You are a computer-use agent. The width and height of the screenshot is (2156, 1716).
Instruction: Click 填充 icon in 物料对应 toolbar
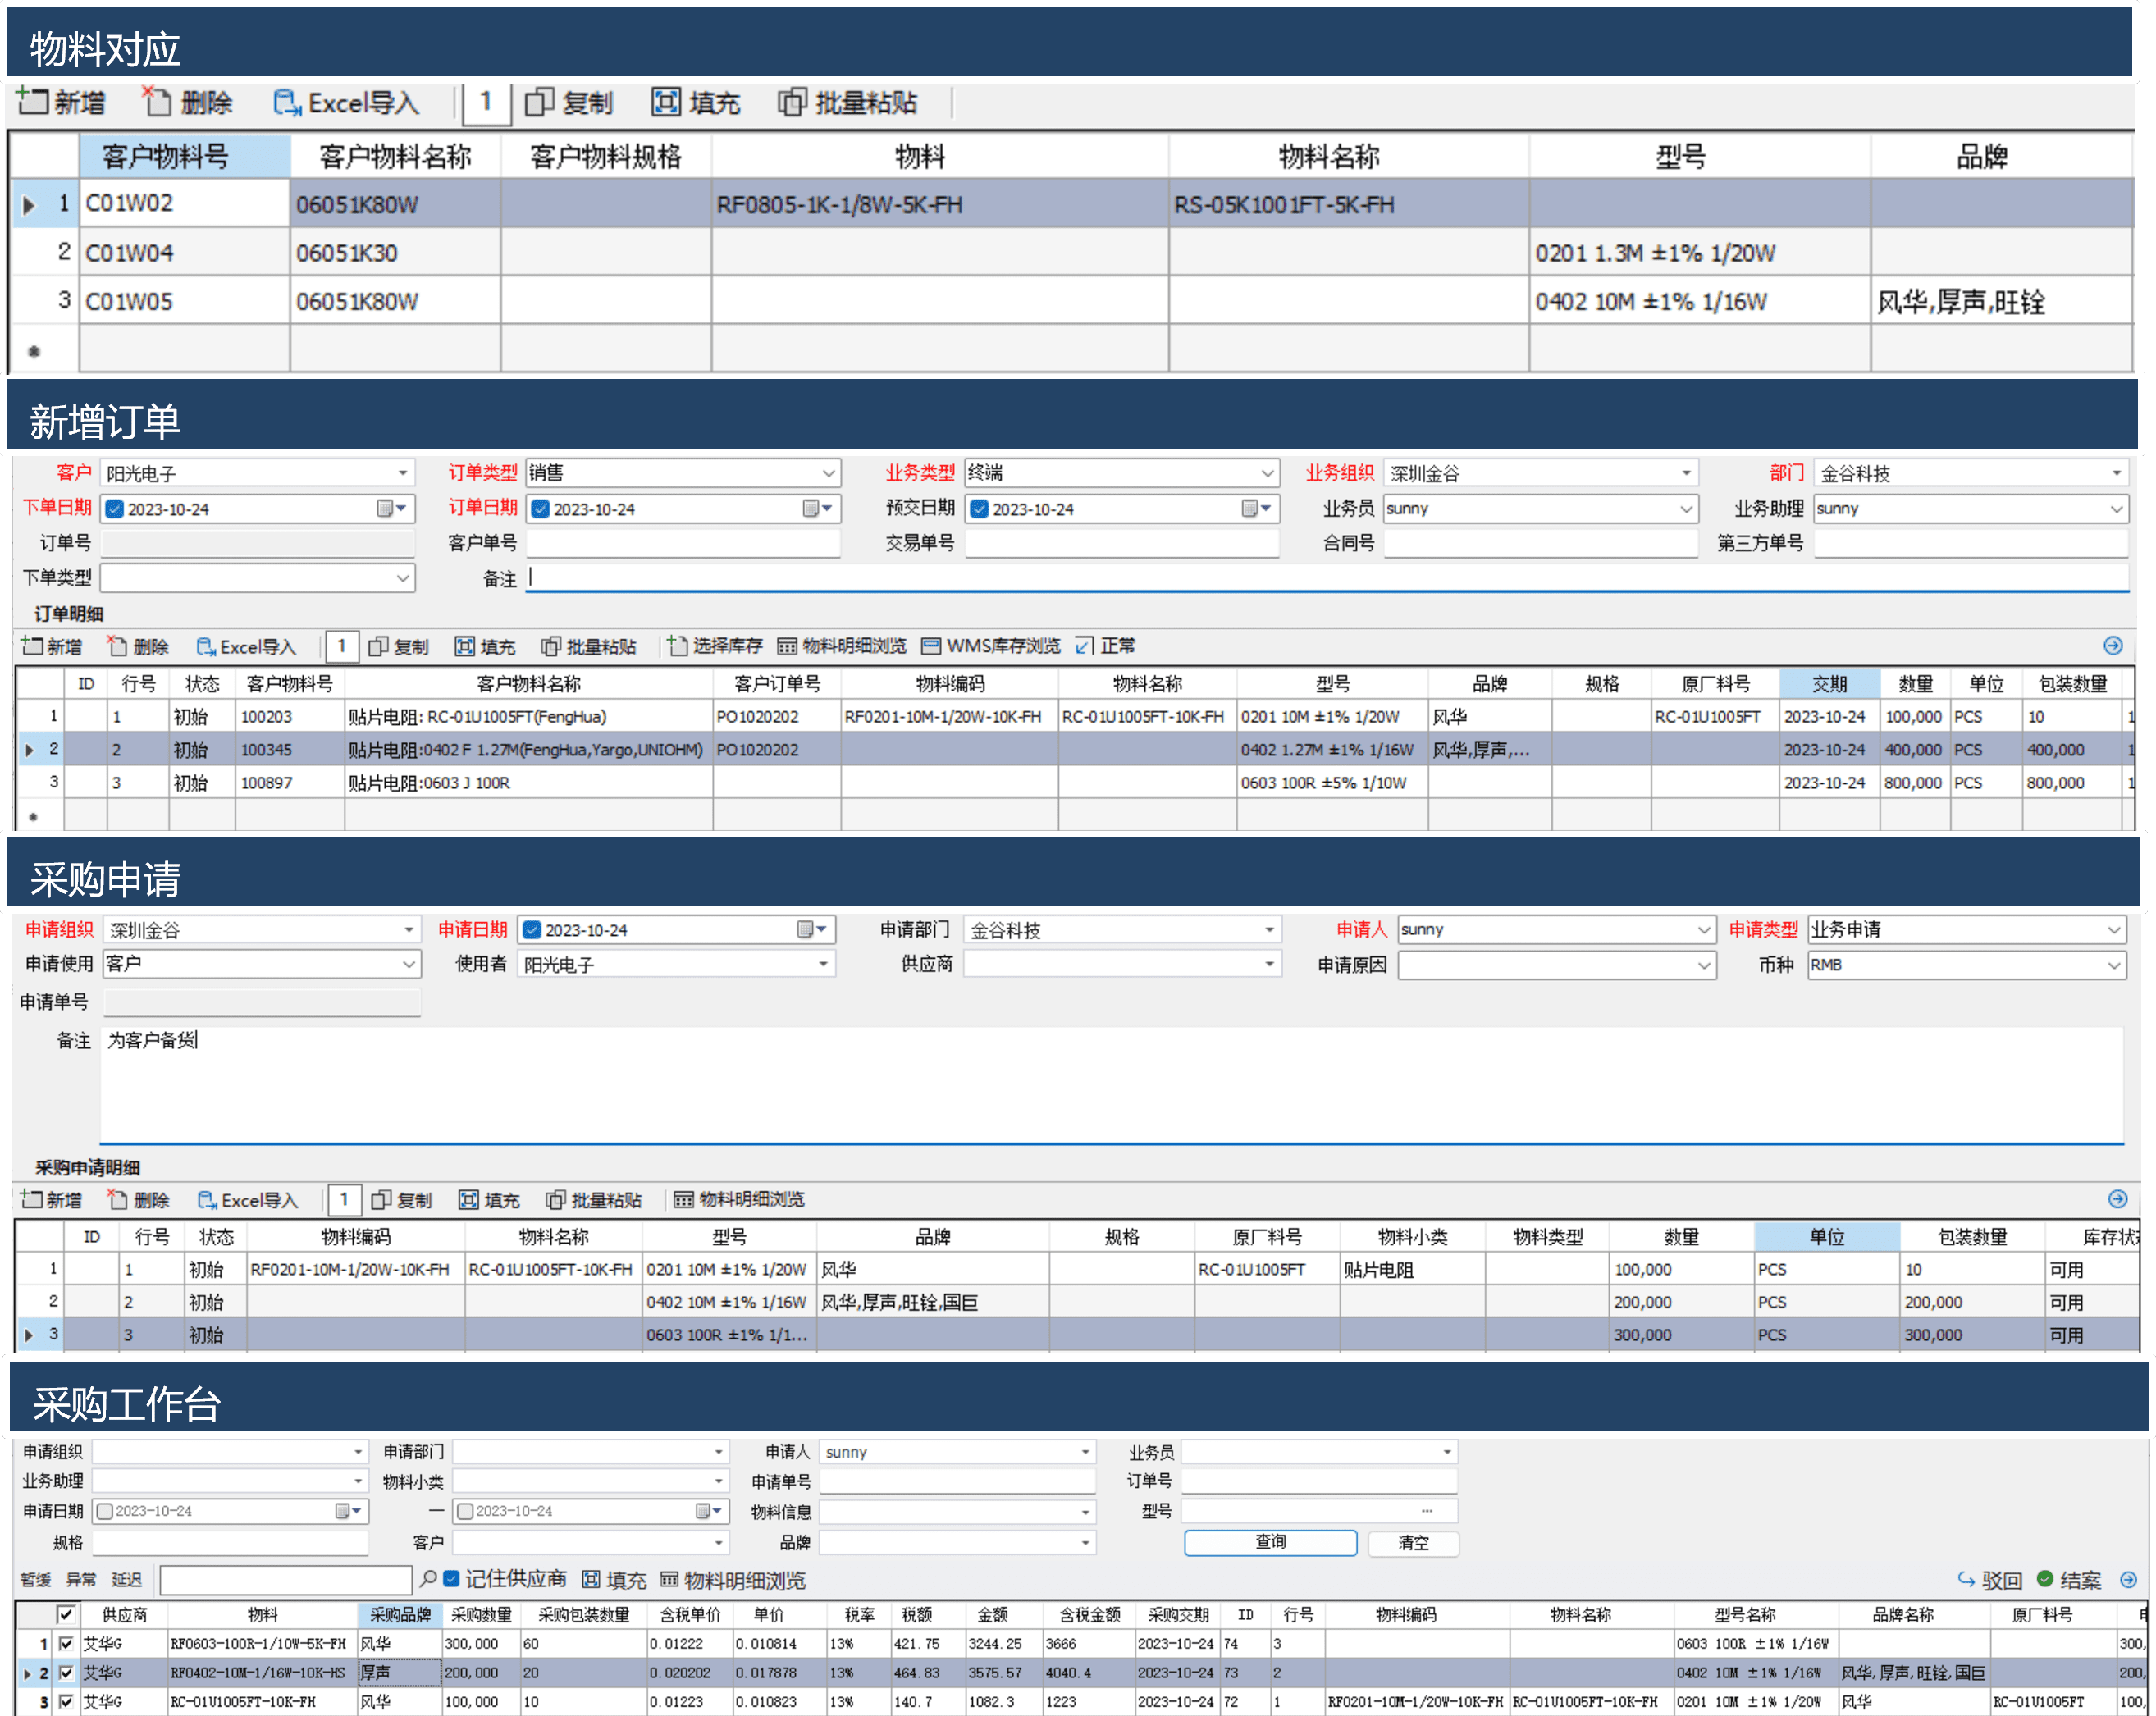click(x=665, y=102)
